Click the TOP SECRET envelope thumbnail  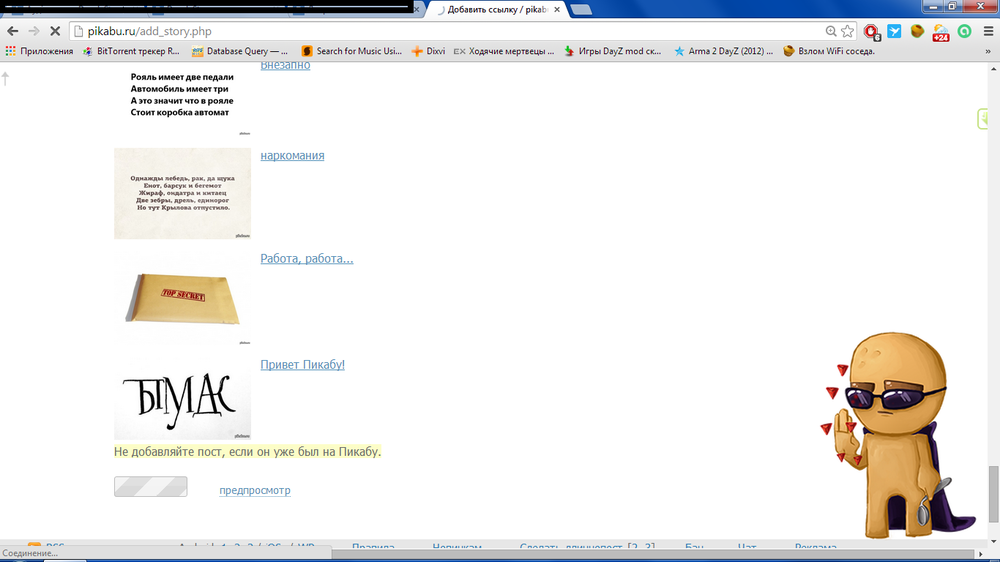[182, 298]
